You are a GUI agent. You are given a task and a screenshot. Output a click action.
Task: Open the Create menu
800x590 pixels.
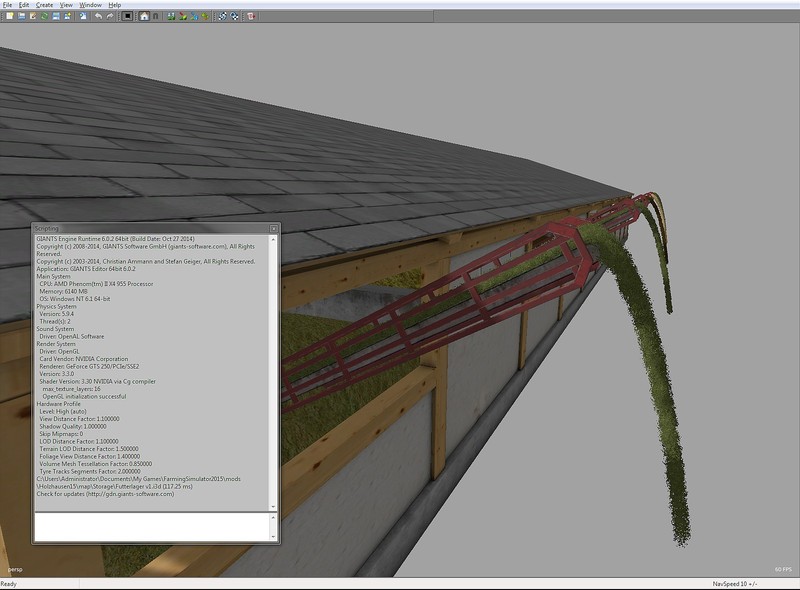coord(44,5)
